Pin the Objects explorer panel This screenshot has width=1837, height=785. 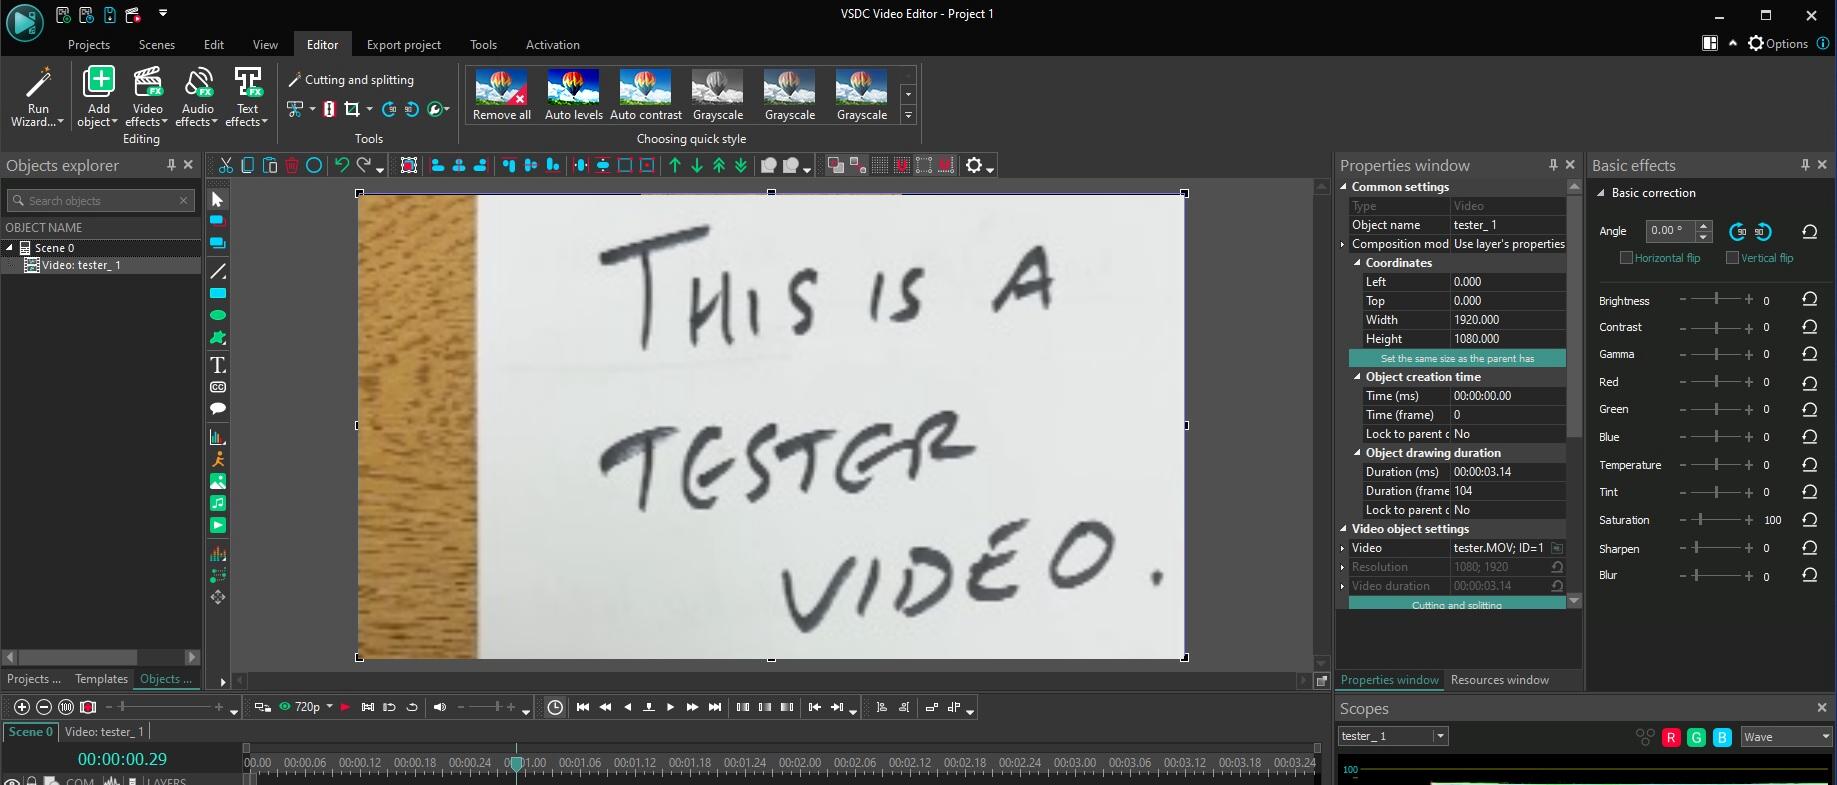click(x=171, y=165)
